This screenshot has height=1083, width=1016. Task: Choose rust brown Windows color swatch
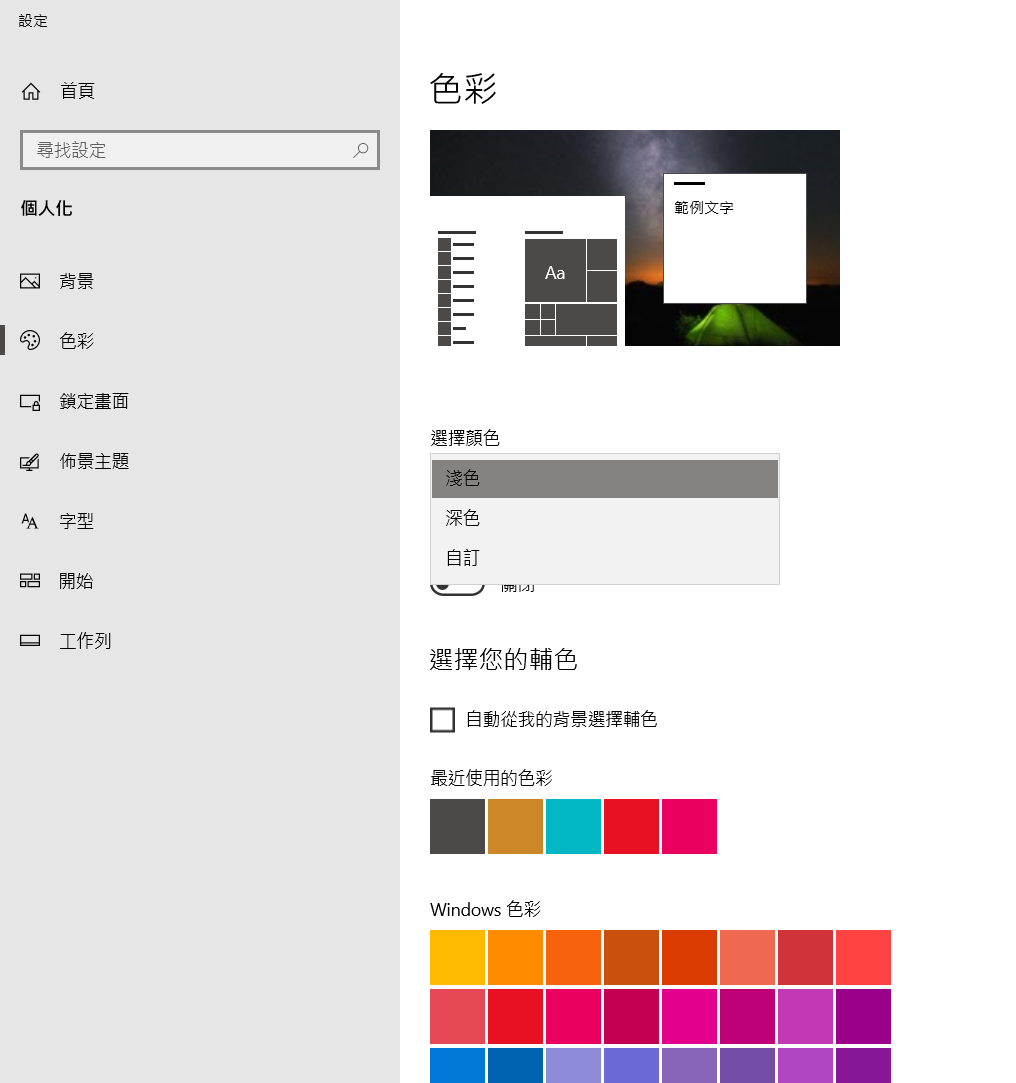pos(631,957)
